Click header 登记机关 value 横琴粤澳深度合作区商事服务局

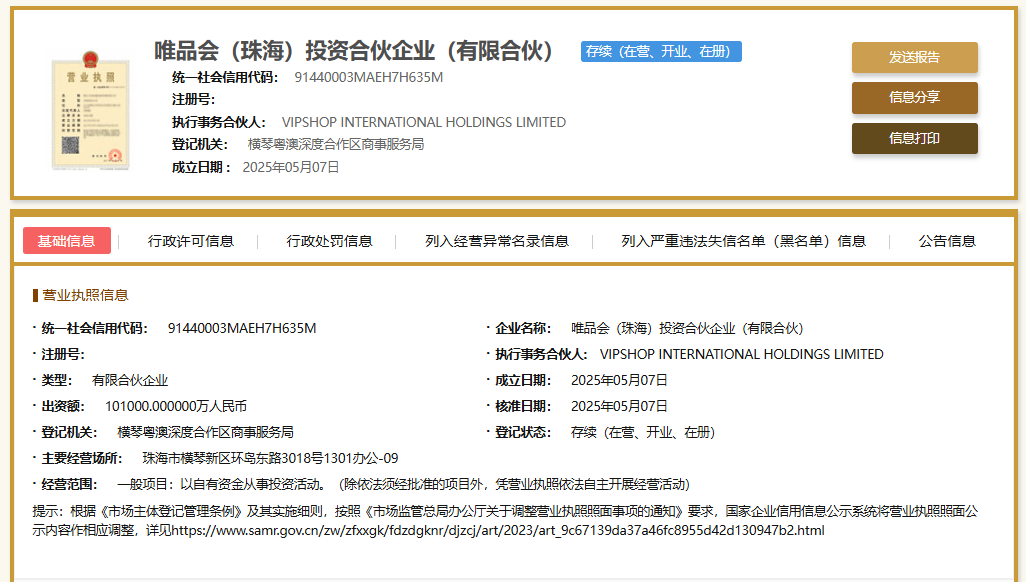click(x=336, y=144)
